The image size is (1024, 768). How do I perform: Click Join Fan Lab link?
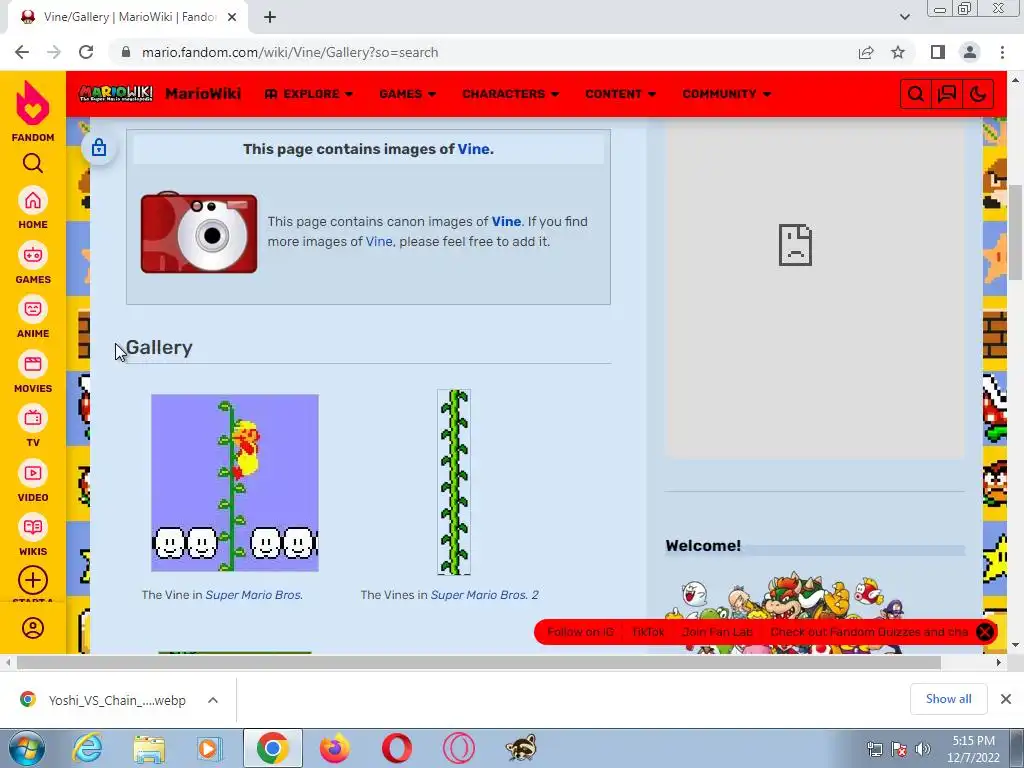coord(717,632)
